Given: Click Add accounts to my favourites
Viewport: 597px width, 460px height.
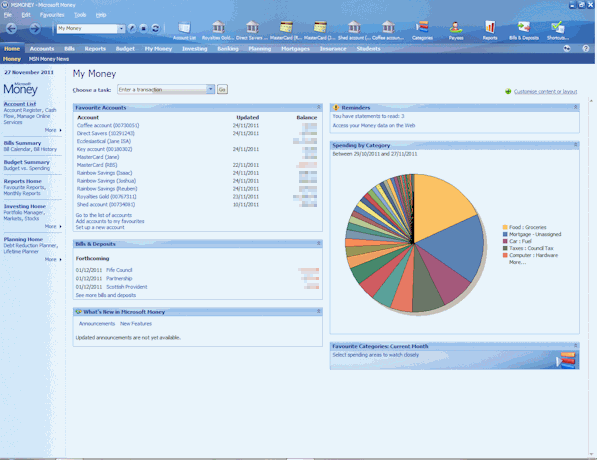Looking at the screenshot, I should click(110, 221).
